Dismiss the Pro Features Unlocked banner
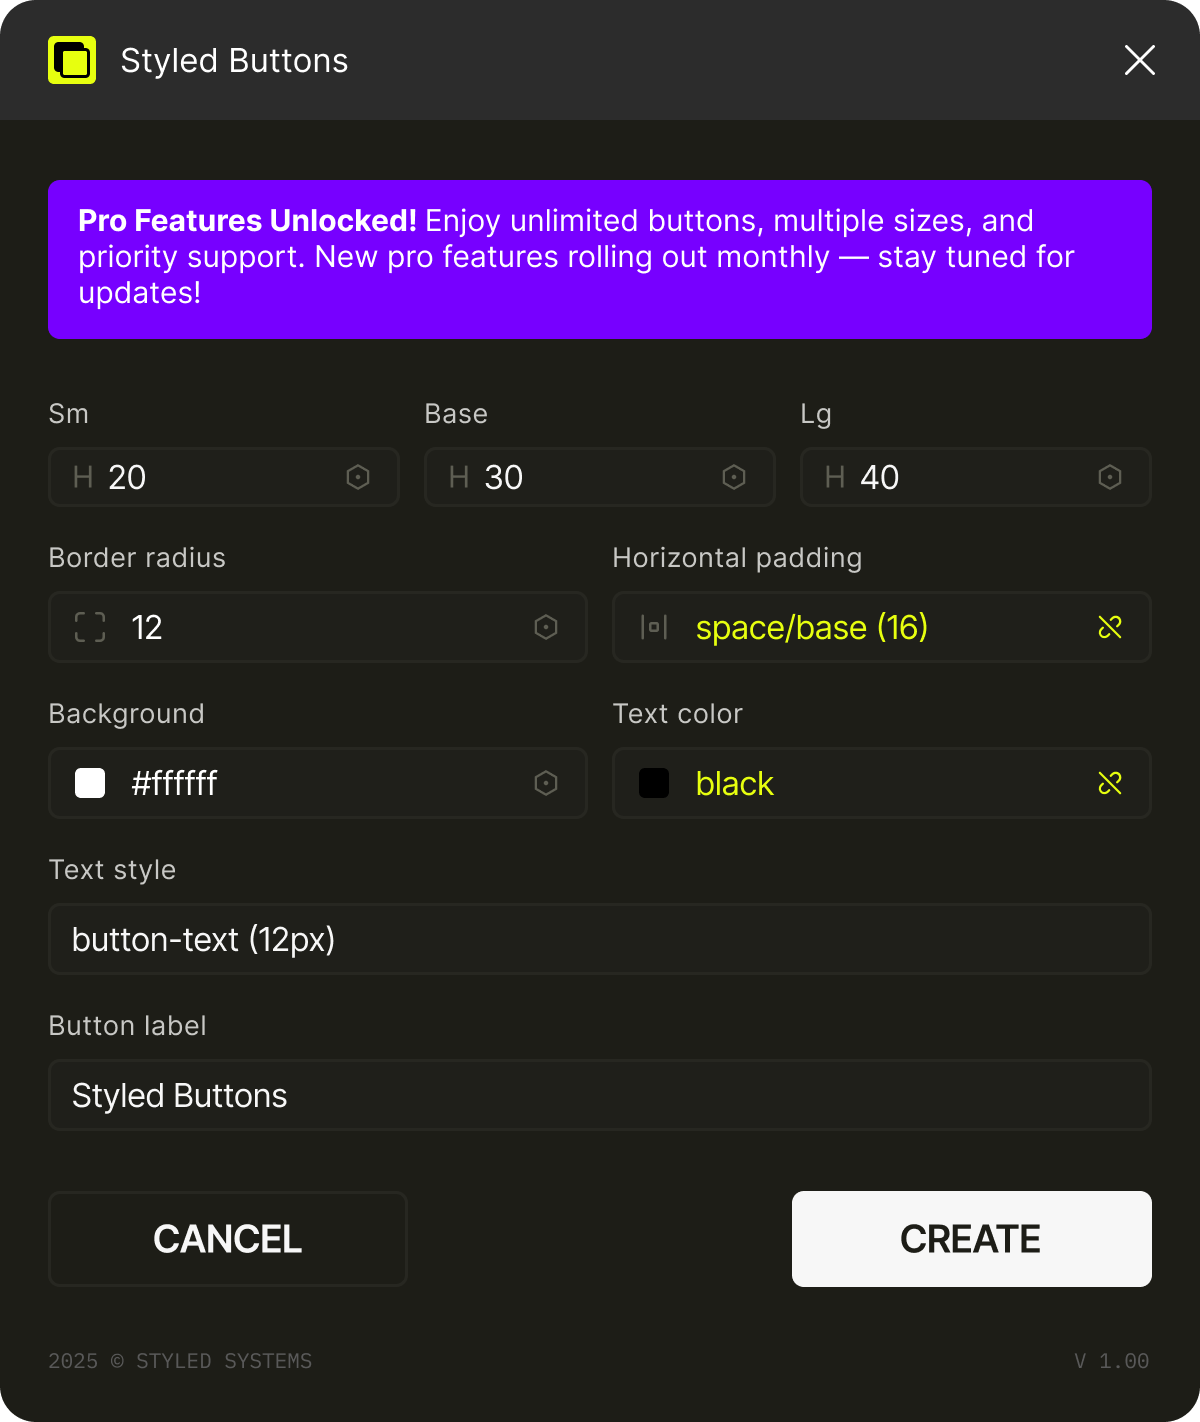 pyautogui.click(x=599, y=258)
